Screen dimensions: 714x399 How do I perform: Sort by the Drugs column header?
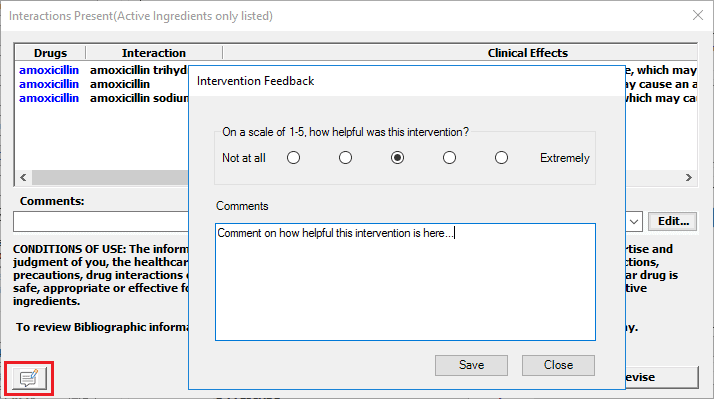click(50, 53)
